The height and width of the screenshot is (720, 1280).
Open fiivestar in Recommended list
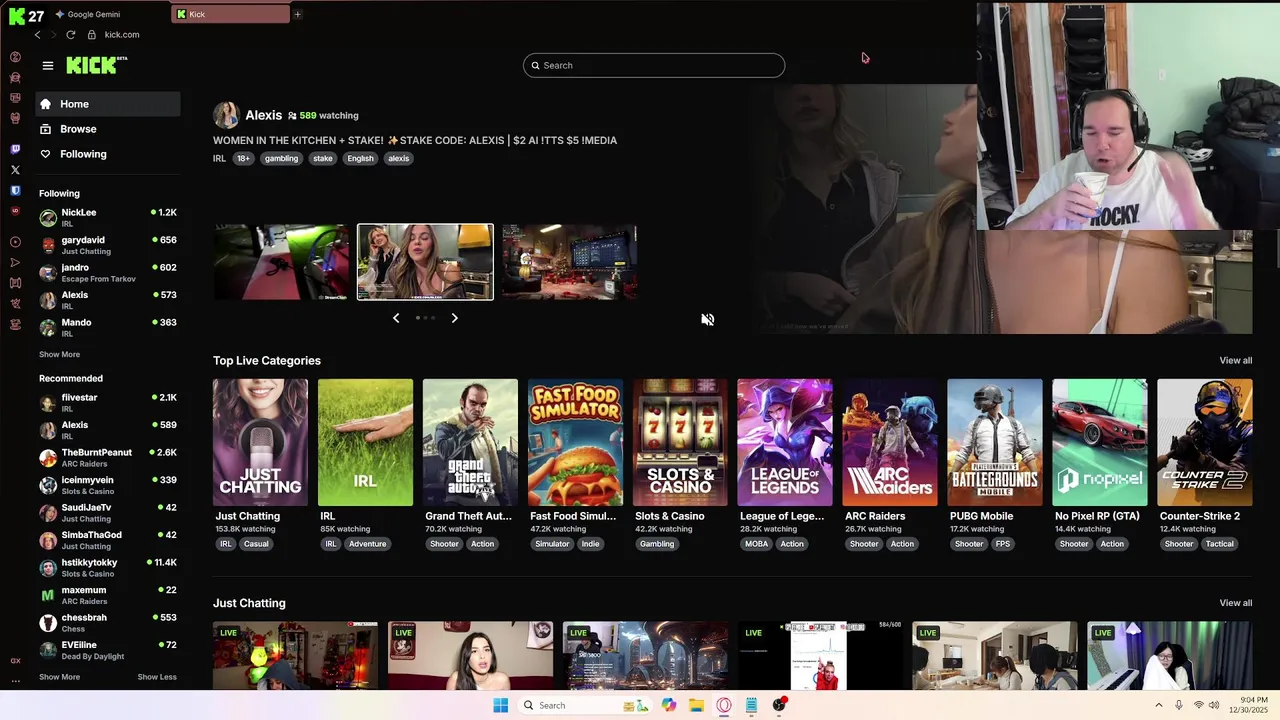tap(108, 403)
